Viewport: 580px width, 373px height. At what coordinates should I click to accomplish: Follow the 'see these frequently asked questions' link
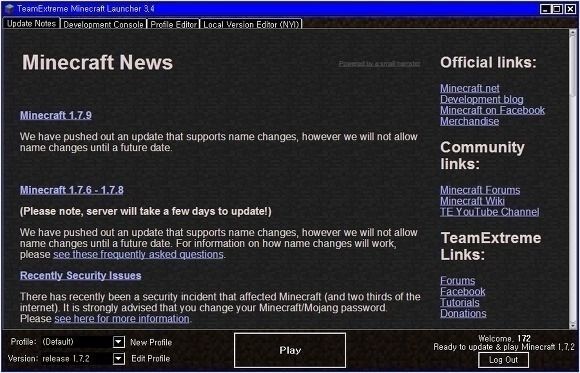[x=138, y=255]
